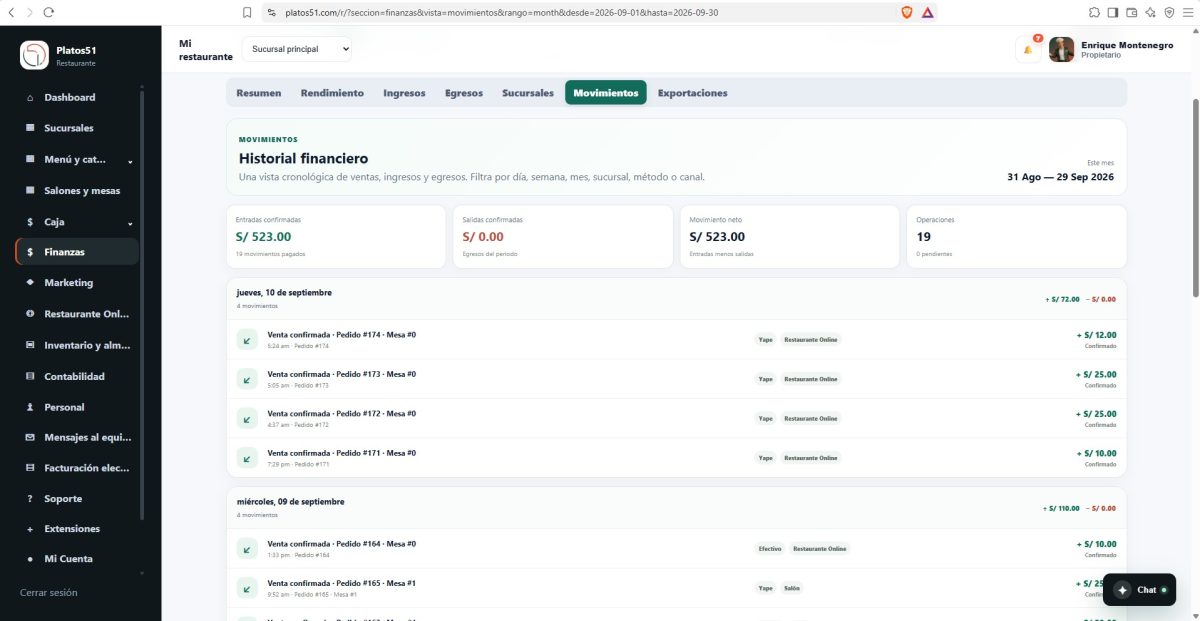The image size is (1200, 621).
Task: Click the Marketing diamond icon
Action: (30, 283)
